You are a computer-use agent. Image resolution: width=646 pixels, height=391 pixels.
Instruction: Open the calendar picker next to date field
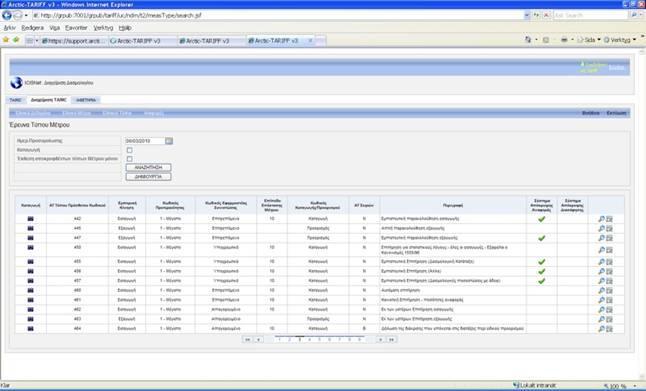tap(169, 141)
